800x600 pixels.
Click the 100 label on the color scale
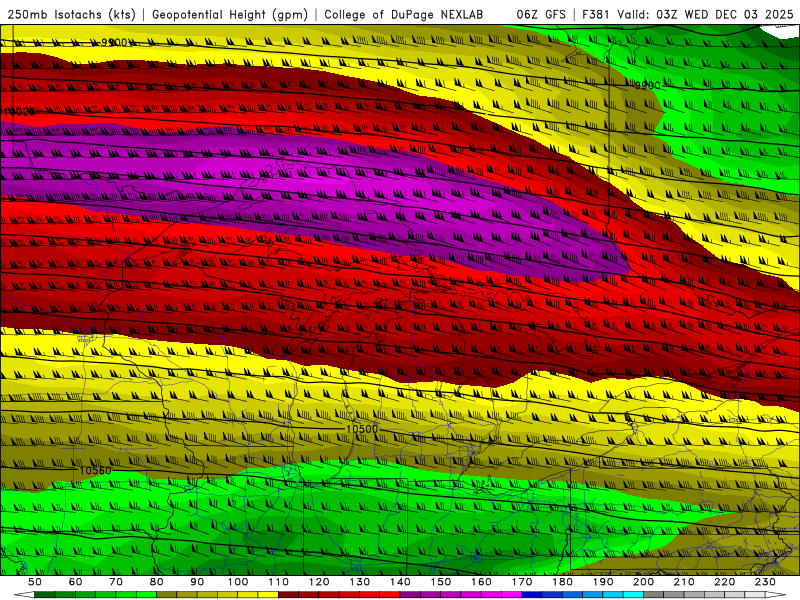(238, 582)
